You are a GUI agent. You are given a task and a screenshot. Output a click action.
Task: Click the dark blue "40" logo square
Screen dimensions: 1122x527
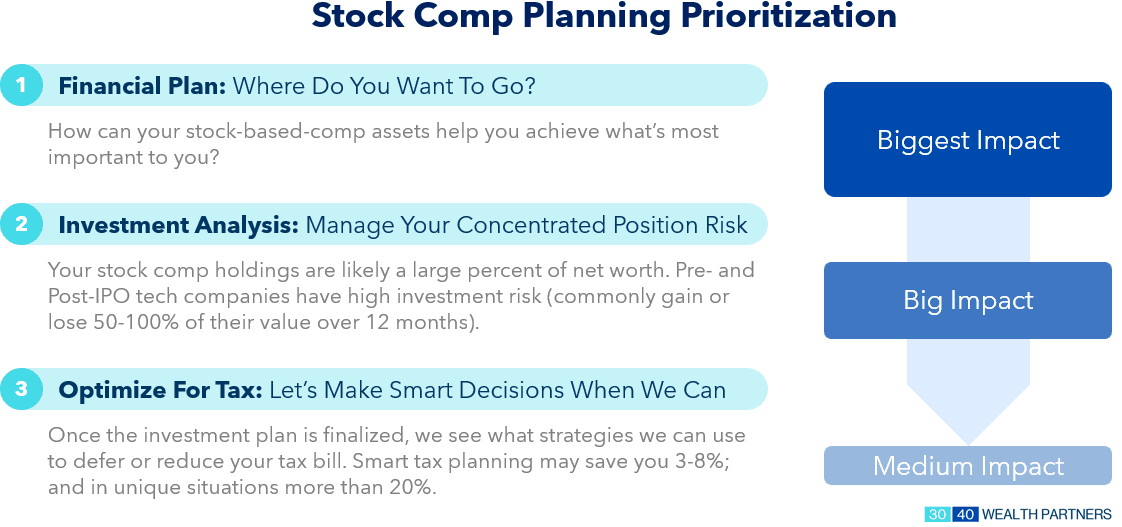964,514
